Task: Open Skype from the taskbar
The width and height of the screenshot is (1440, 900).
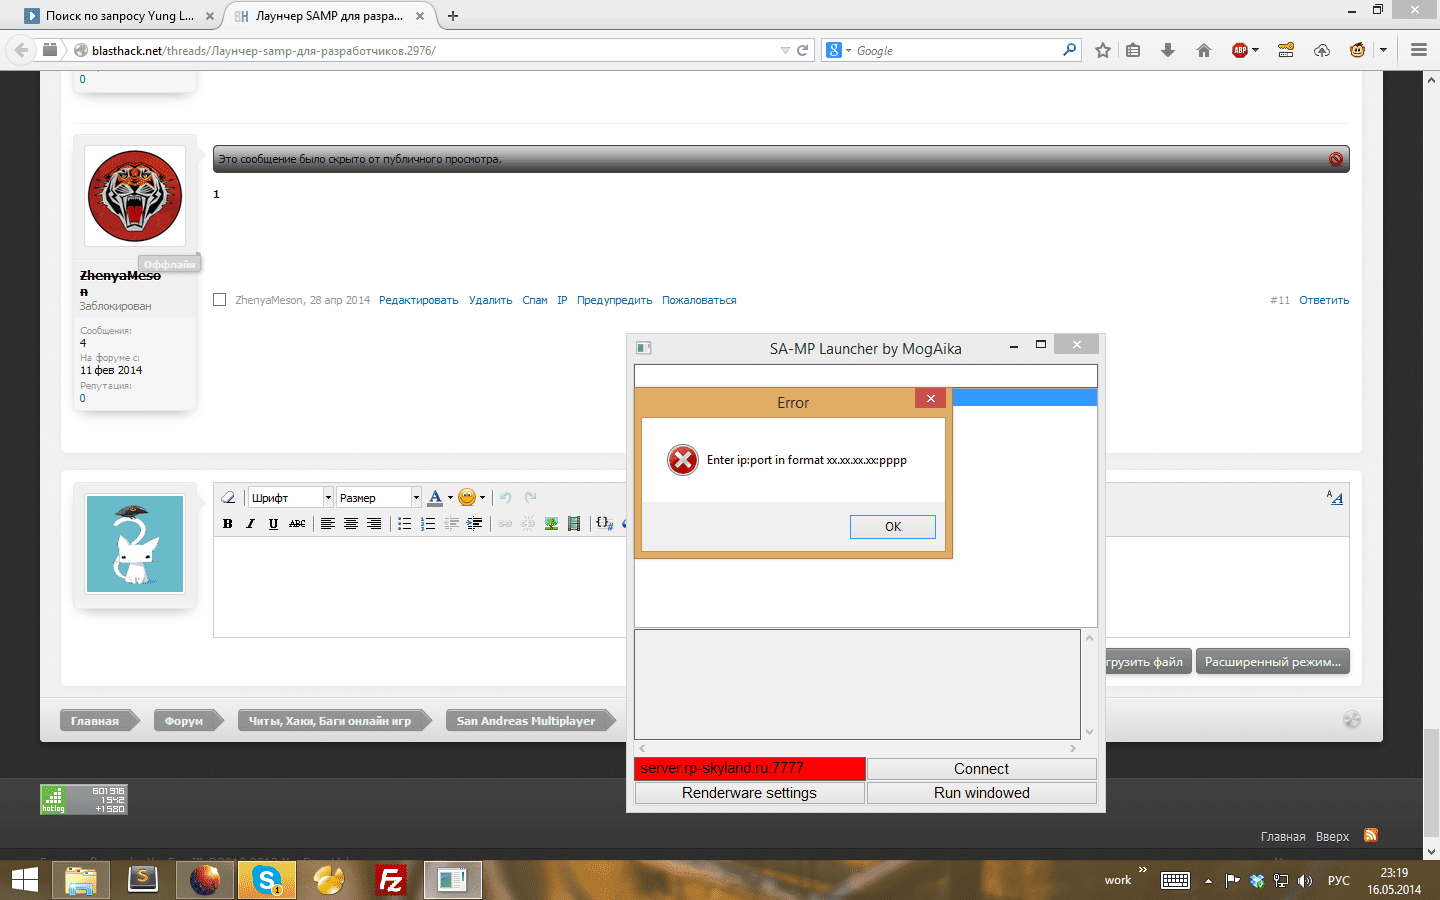Action: point(267,880)
